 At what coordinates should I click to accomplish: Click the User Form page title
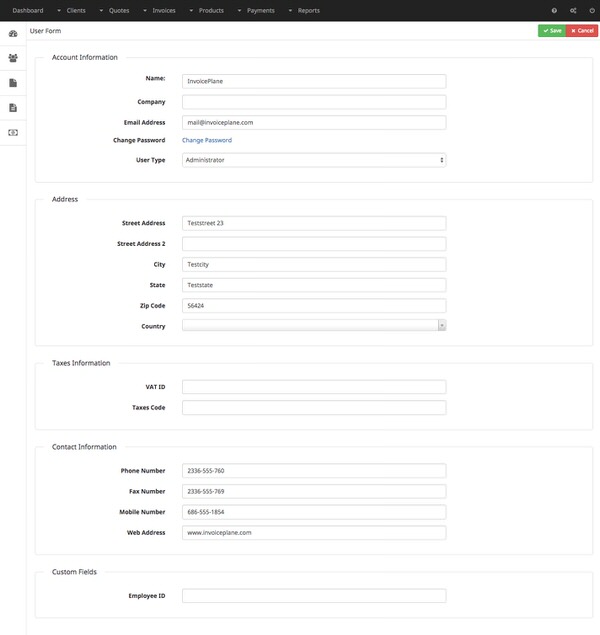(45, 31)
